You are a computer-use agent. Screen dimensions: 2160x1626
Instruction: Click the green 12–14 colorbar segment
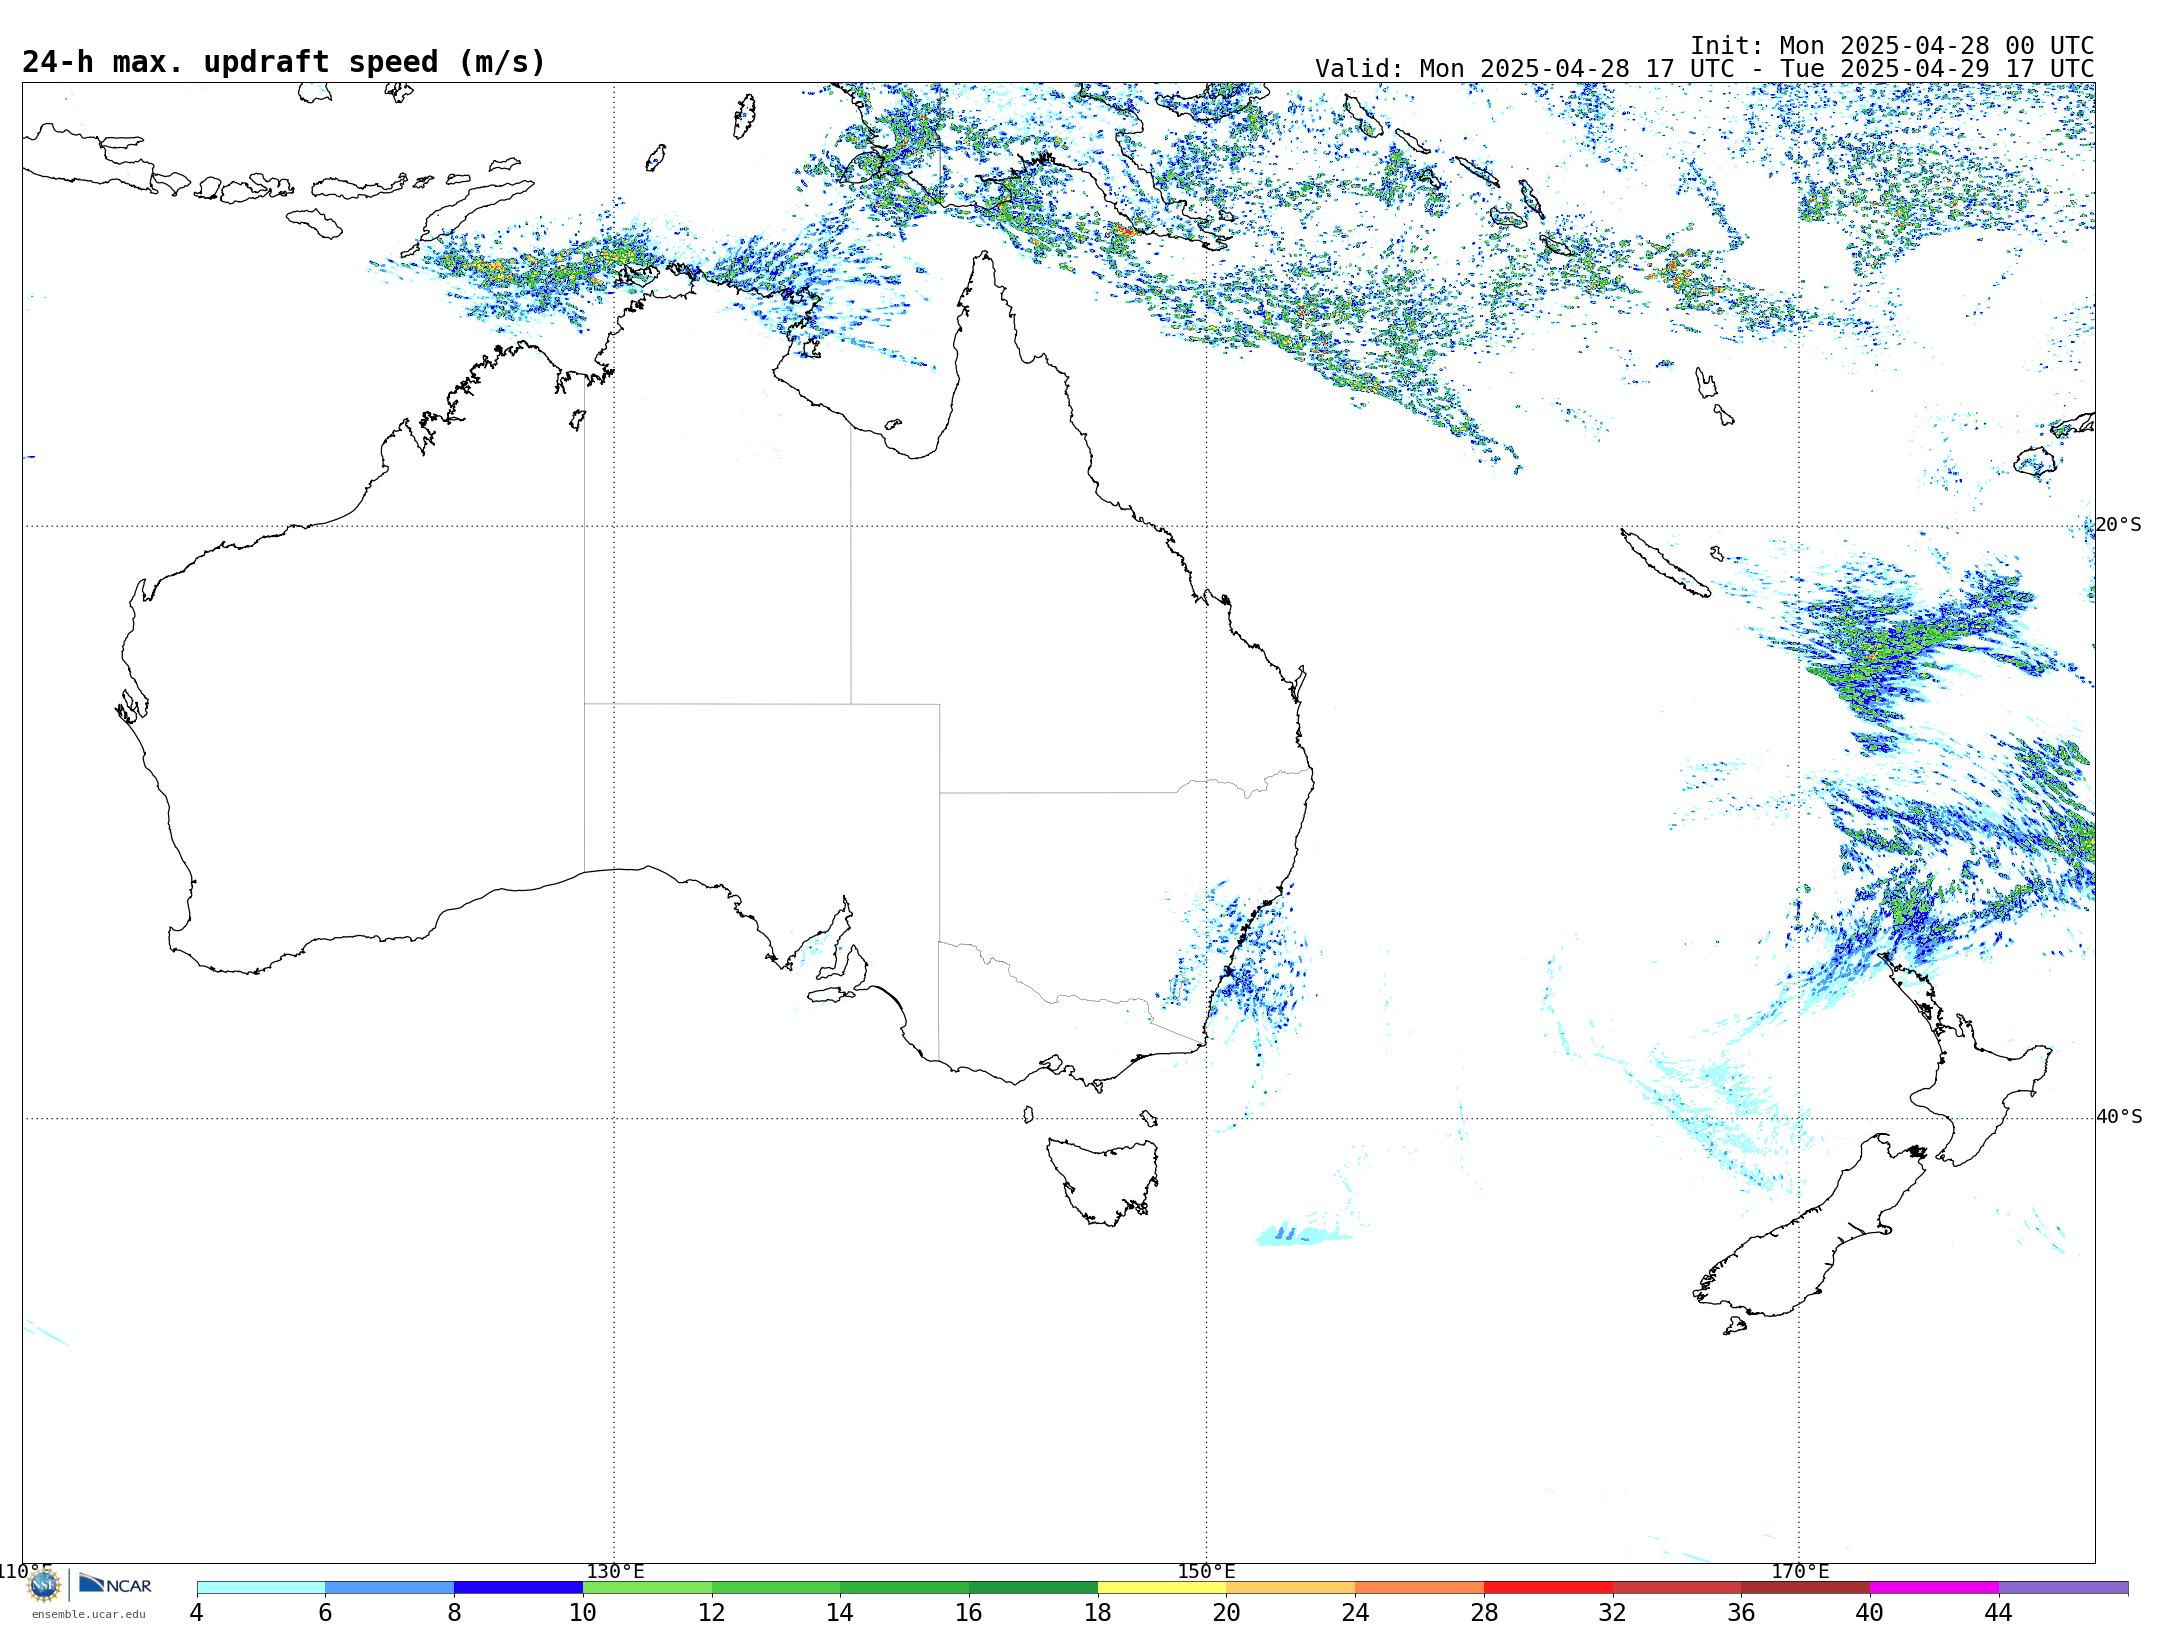click(x=776, y=1588)
